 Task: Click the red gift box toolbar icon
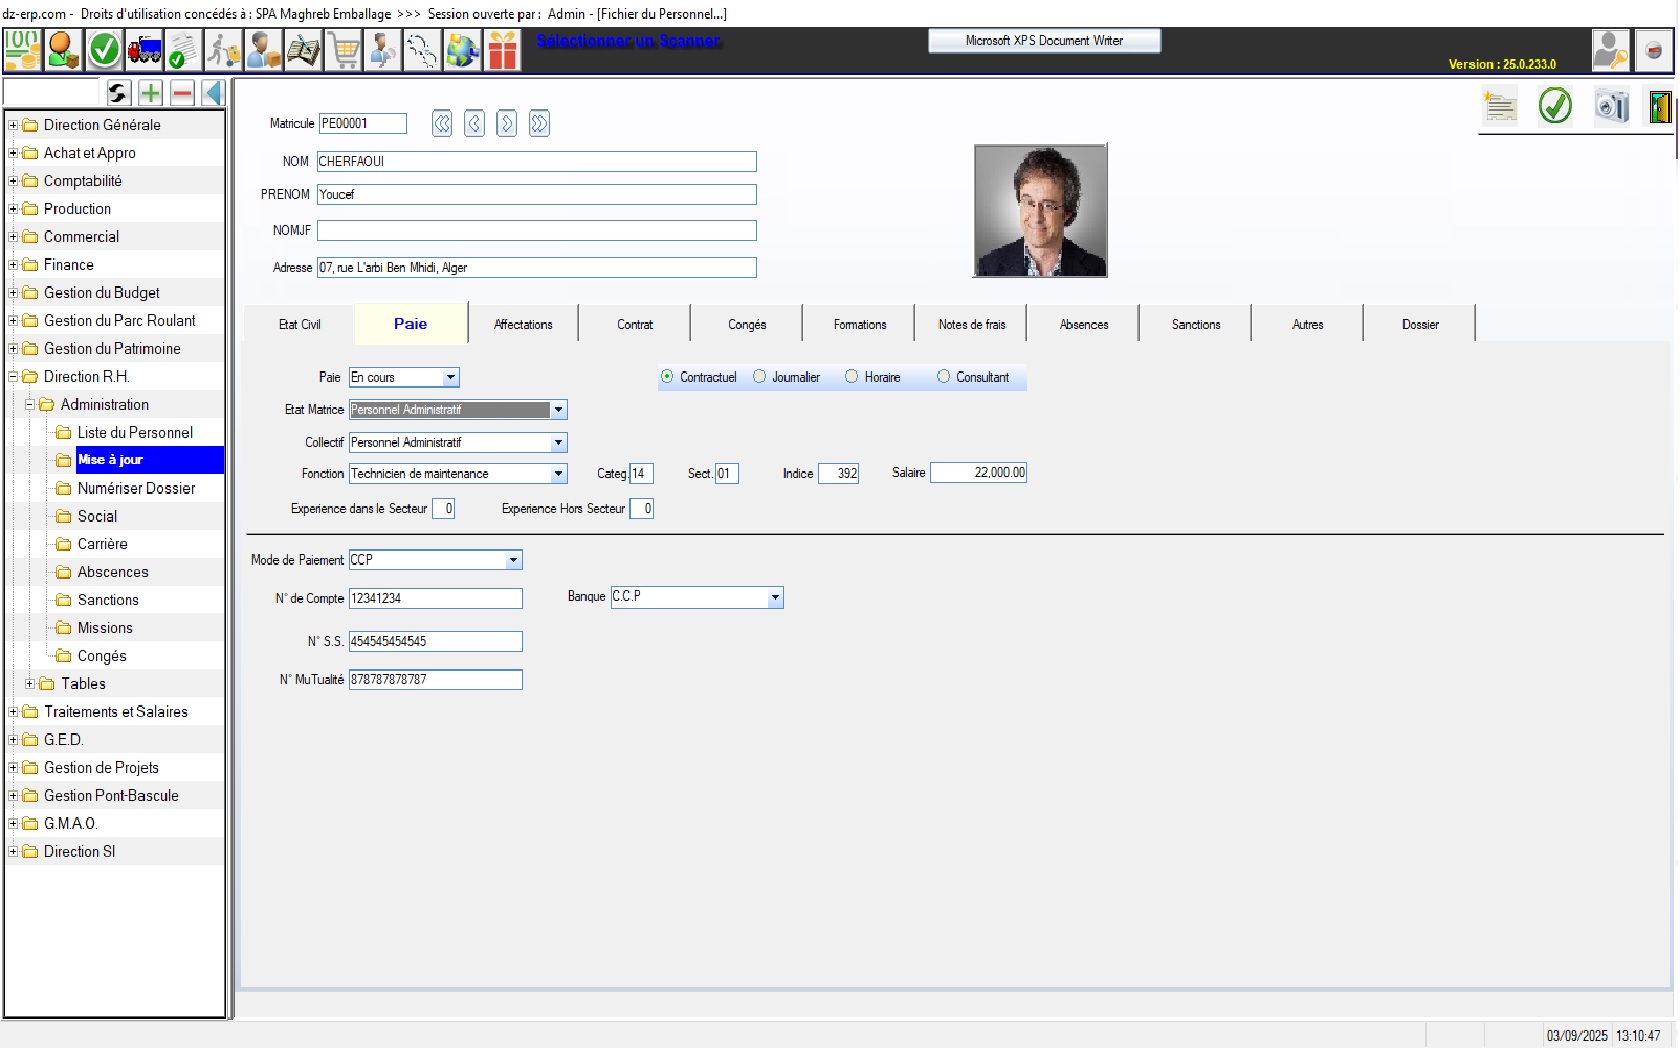(503, 50)
